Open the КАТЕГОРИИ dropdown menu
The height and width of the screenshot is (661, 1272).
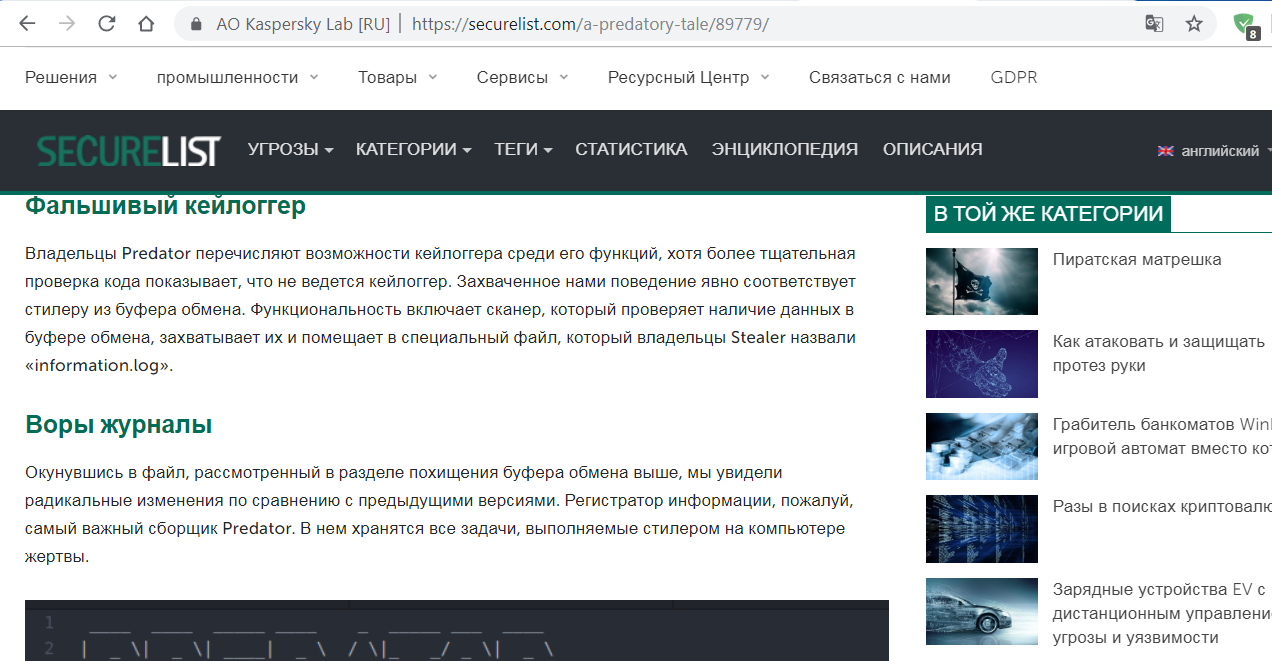click(x=414, y=149)
